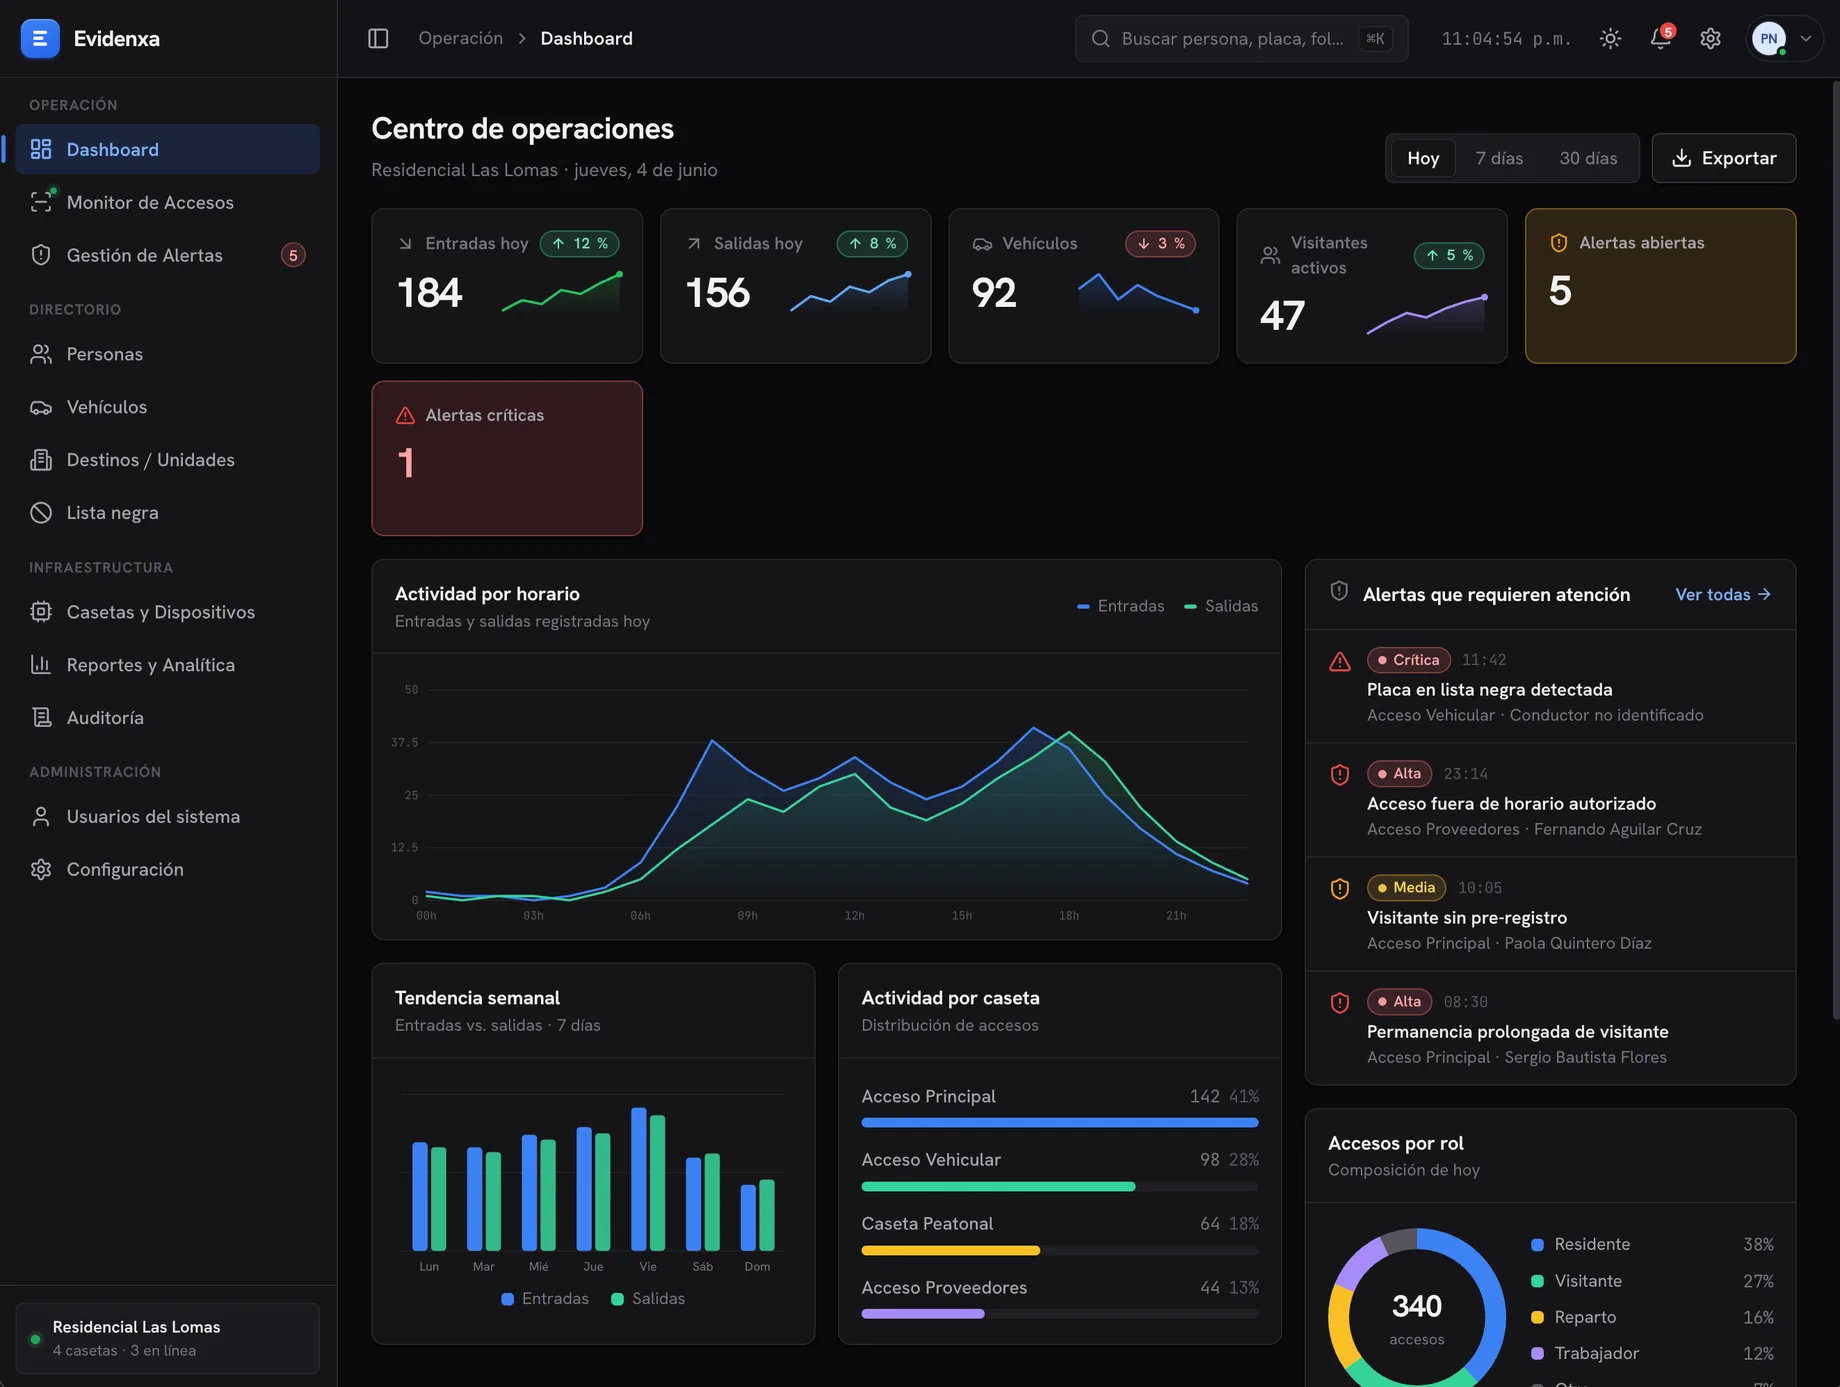Image resolution: width=1840 pixels, height=1387 pixels.
Task: Click the Auditoría icon
Action: point(41,718)
